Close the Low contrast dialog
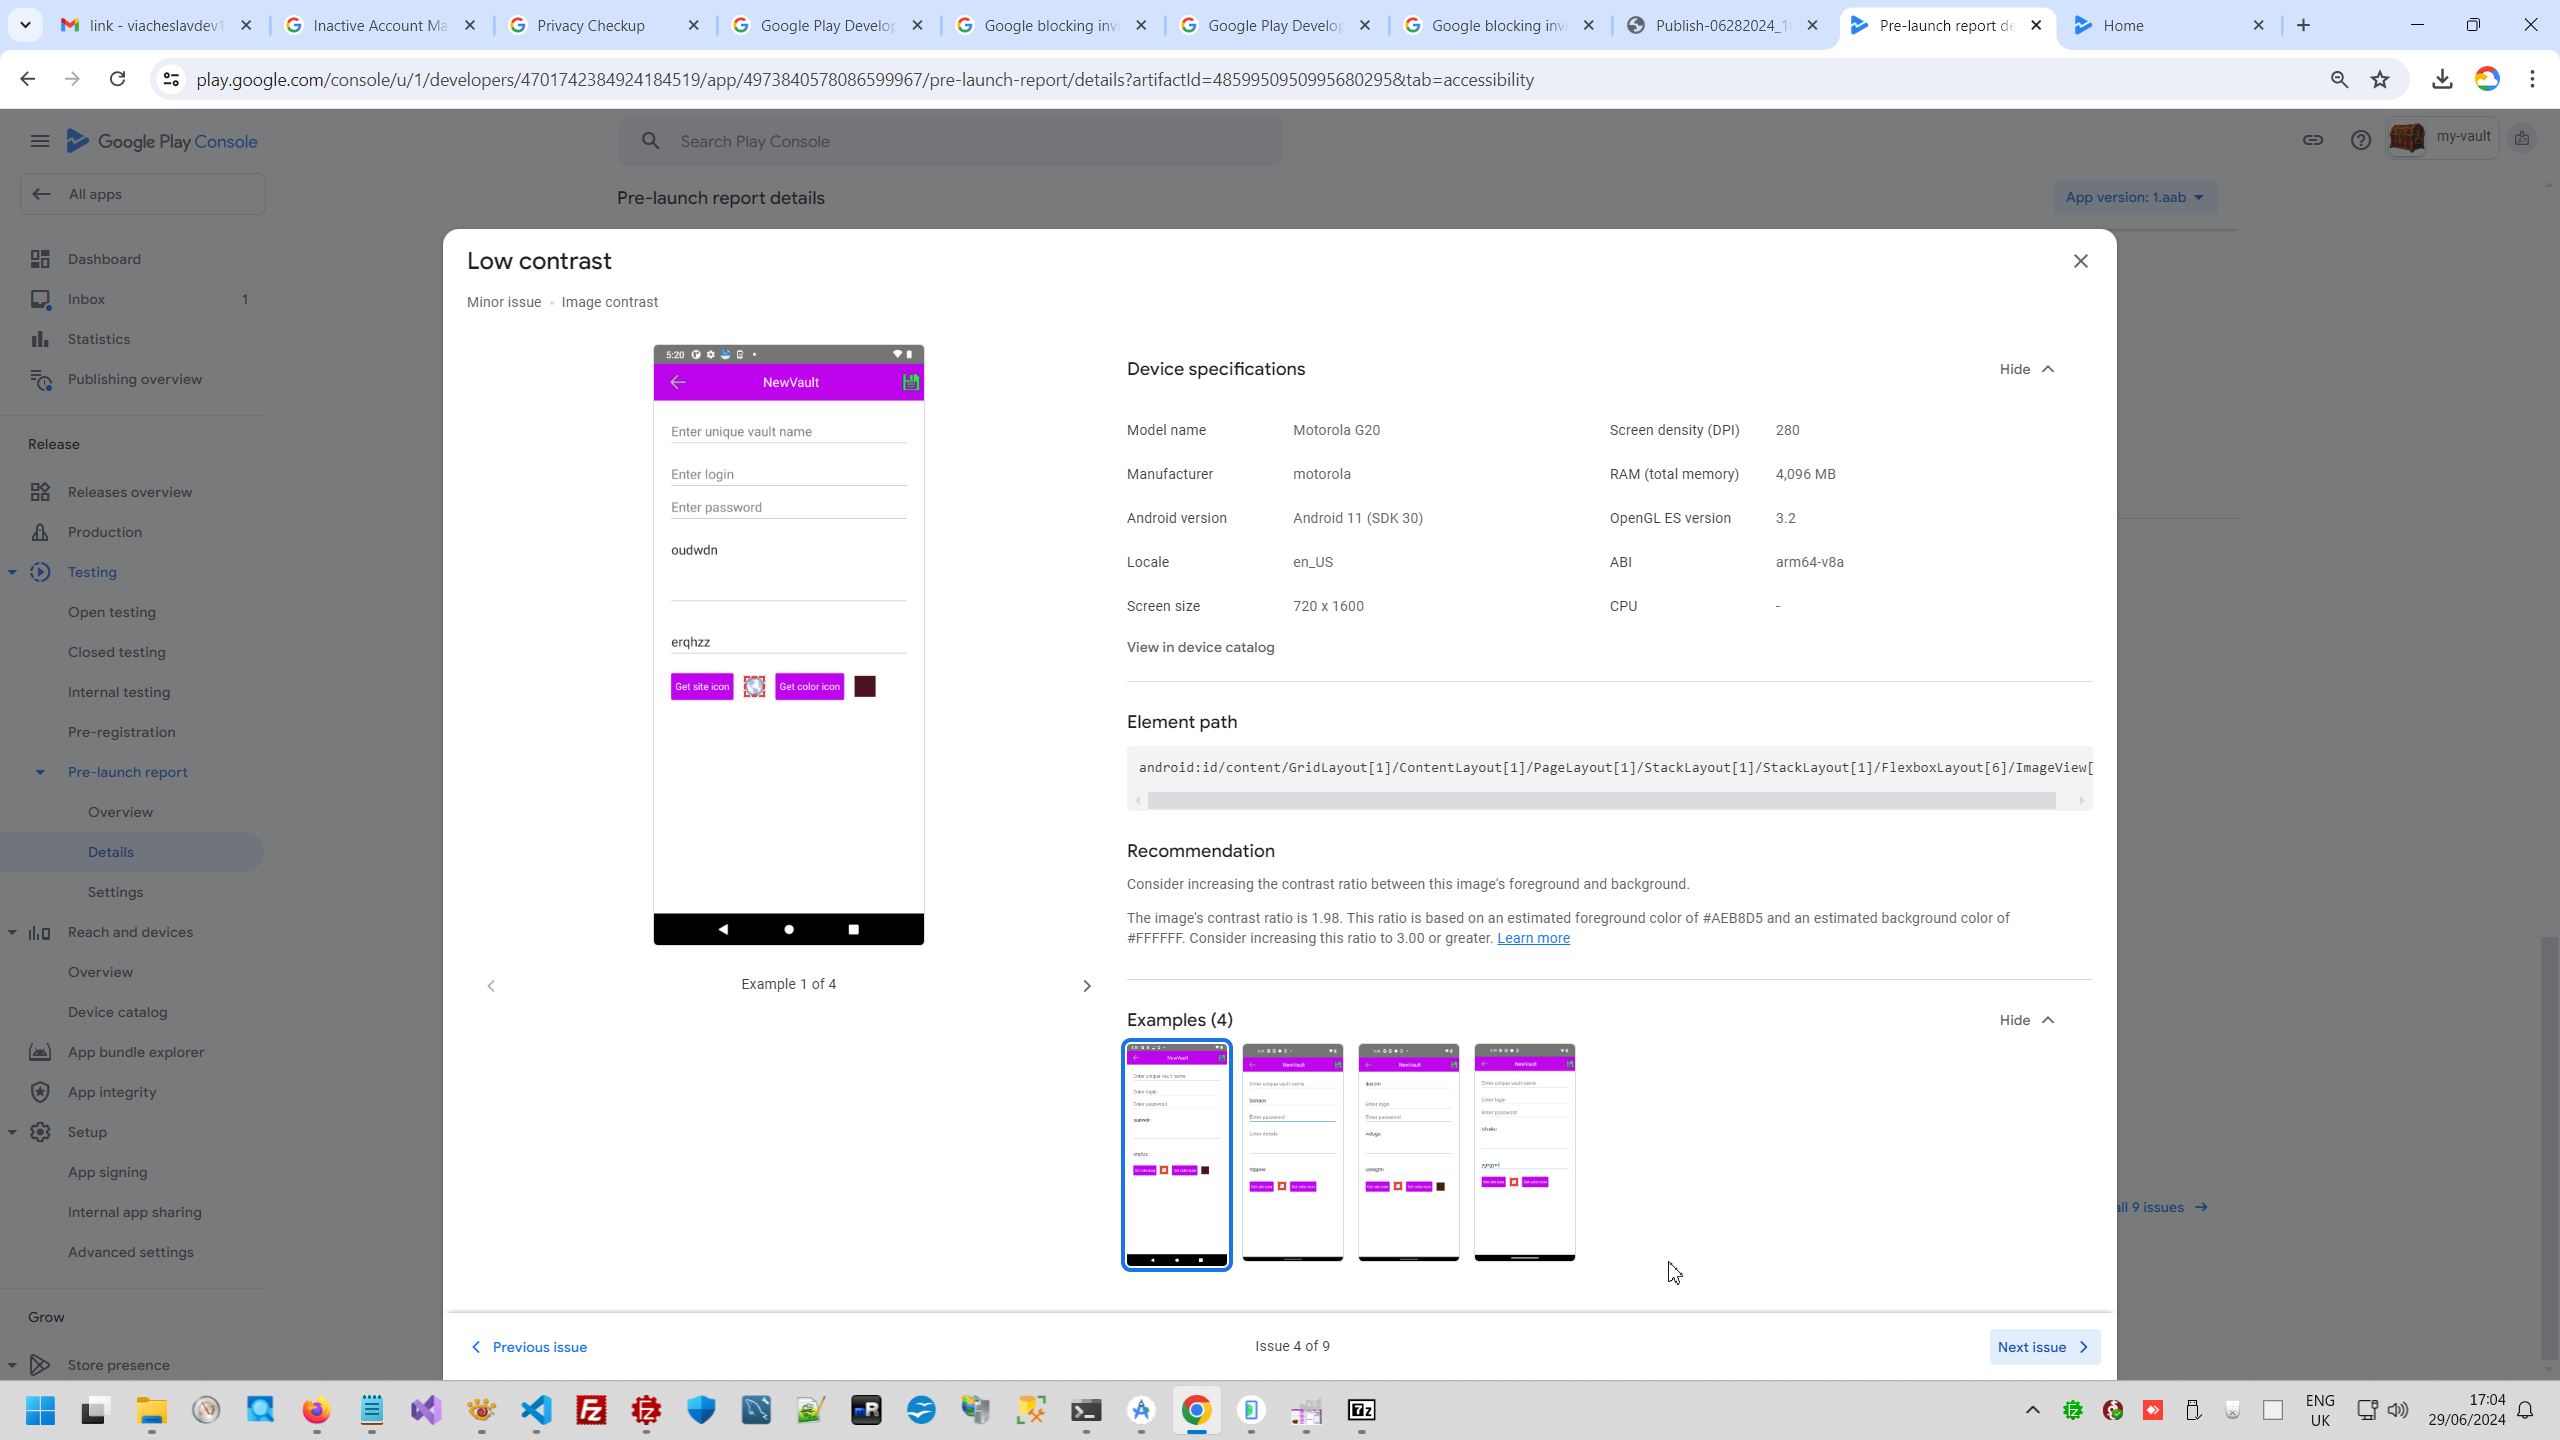 point(2080,261)
